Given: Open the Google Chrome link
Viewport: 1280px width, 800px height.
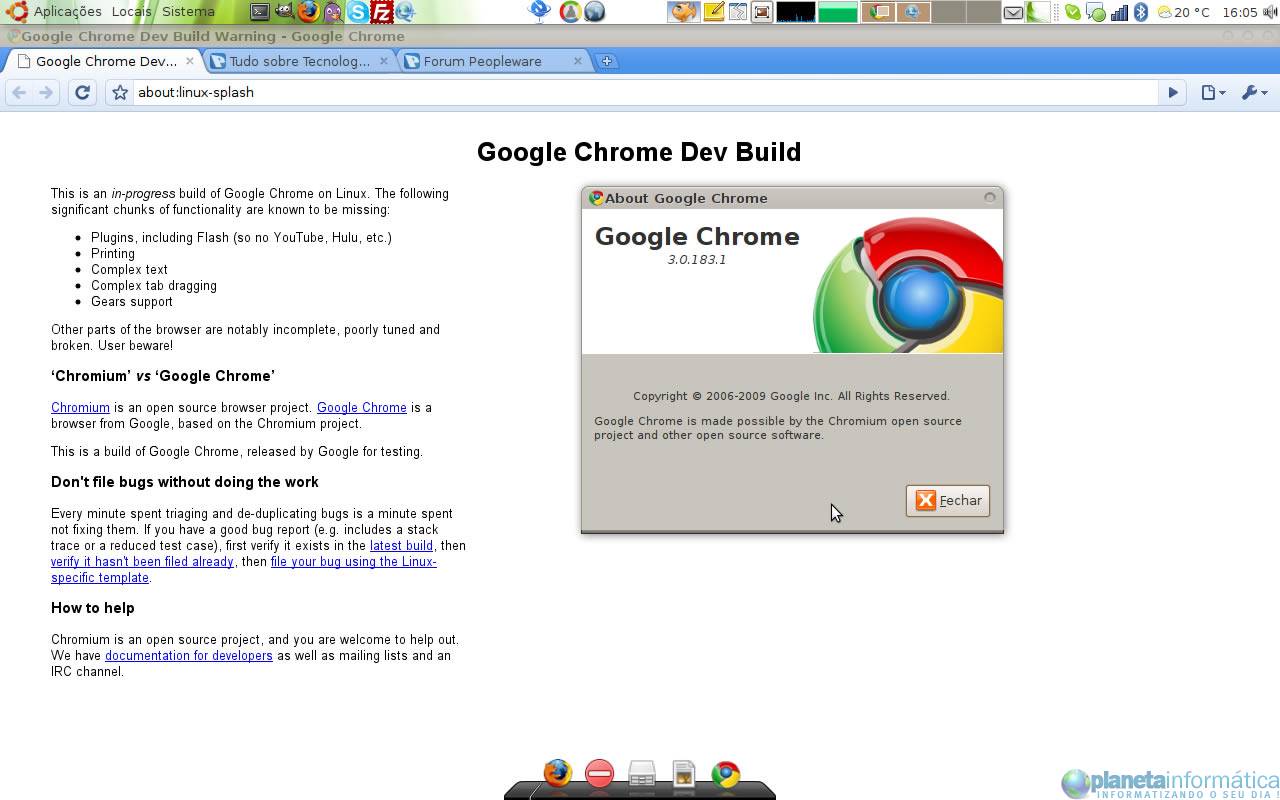Looking at the screenshot, I should 362,408.
